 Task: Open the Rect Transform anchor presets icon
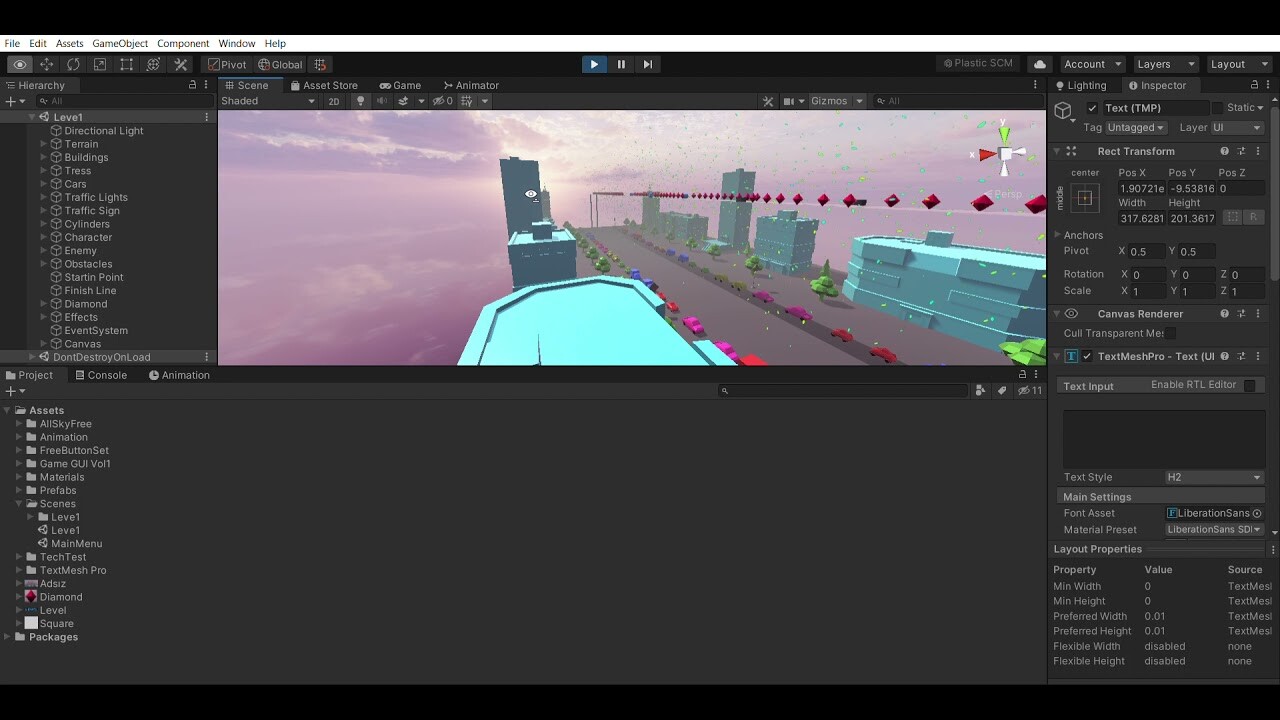(x=1085, y=198)
